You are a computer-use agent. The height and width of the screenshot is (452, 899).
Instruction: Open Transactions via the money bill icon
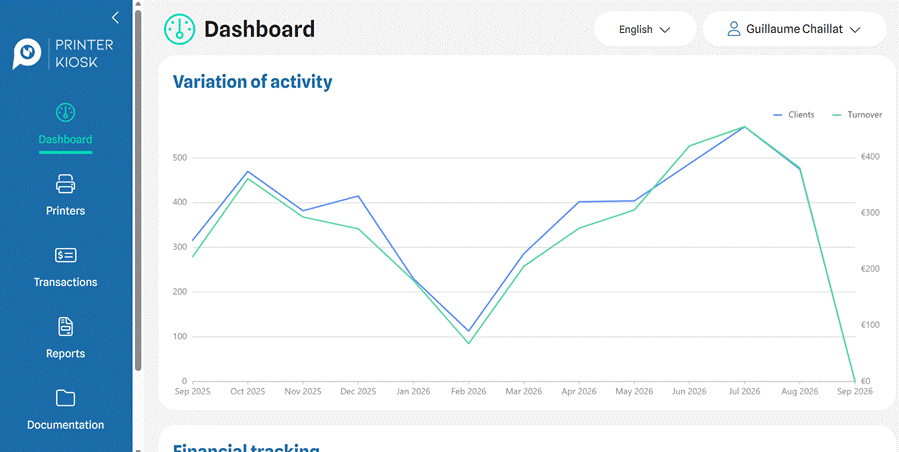(65, 256)
